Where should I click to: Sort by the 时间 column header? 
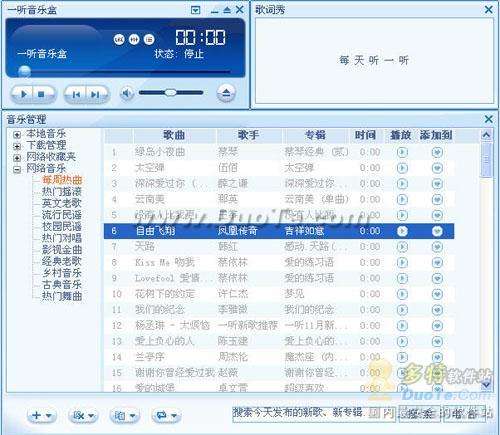365,135
